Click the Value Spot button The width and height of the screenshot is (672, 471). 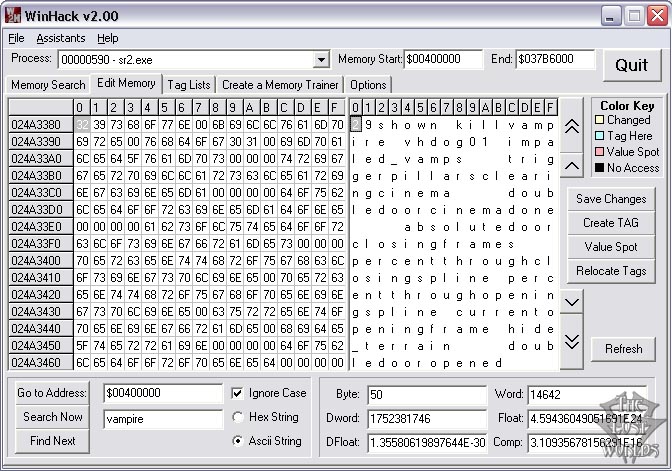coord(611,247)
